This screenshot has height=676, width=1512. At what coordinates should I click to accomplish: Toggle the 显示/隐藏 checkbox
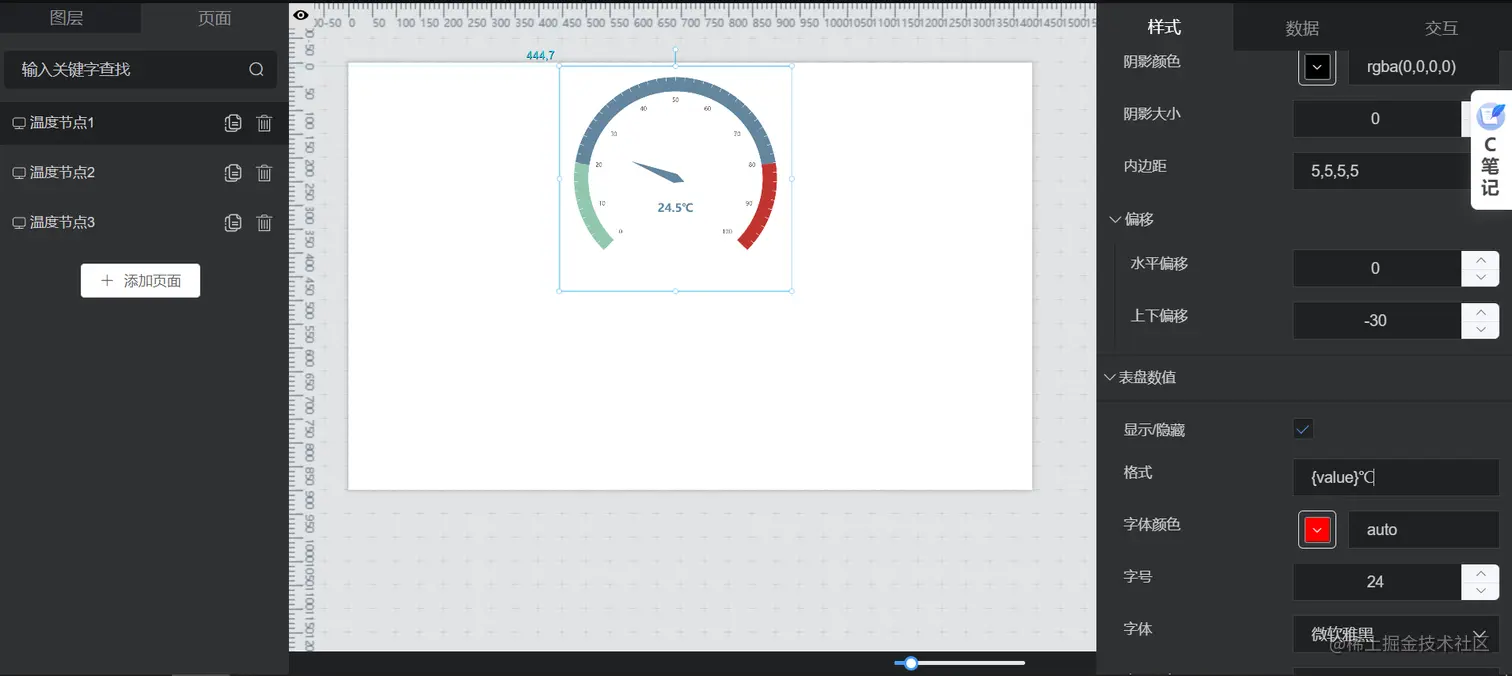pyautogui.click(x=1303, y=429)
